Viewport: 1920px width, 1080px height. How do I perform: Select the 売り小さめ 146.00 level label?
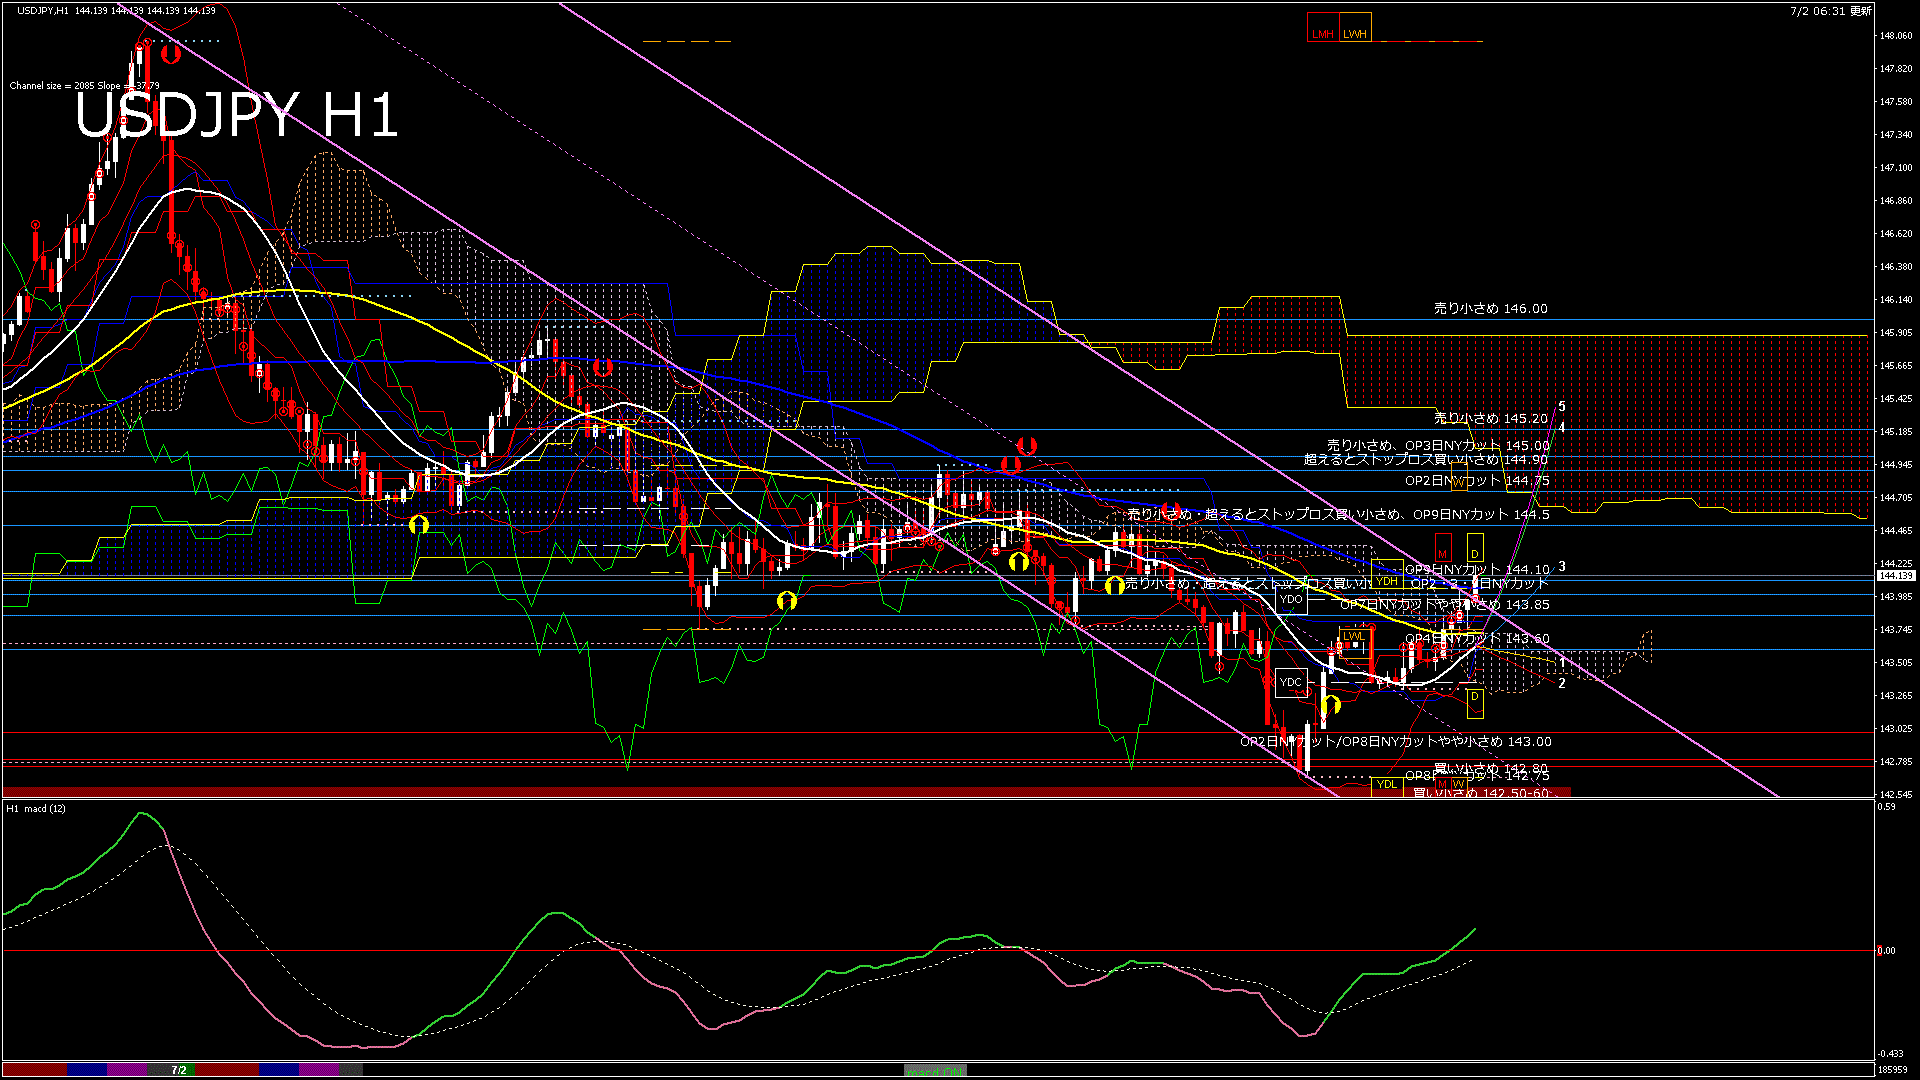click(1490, 309)
